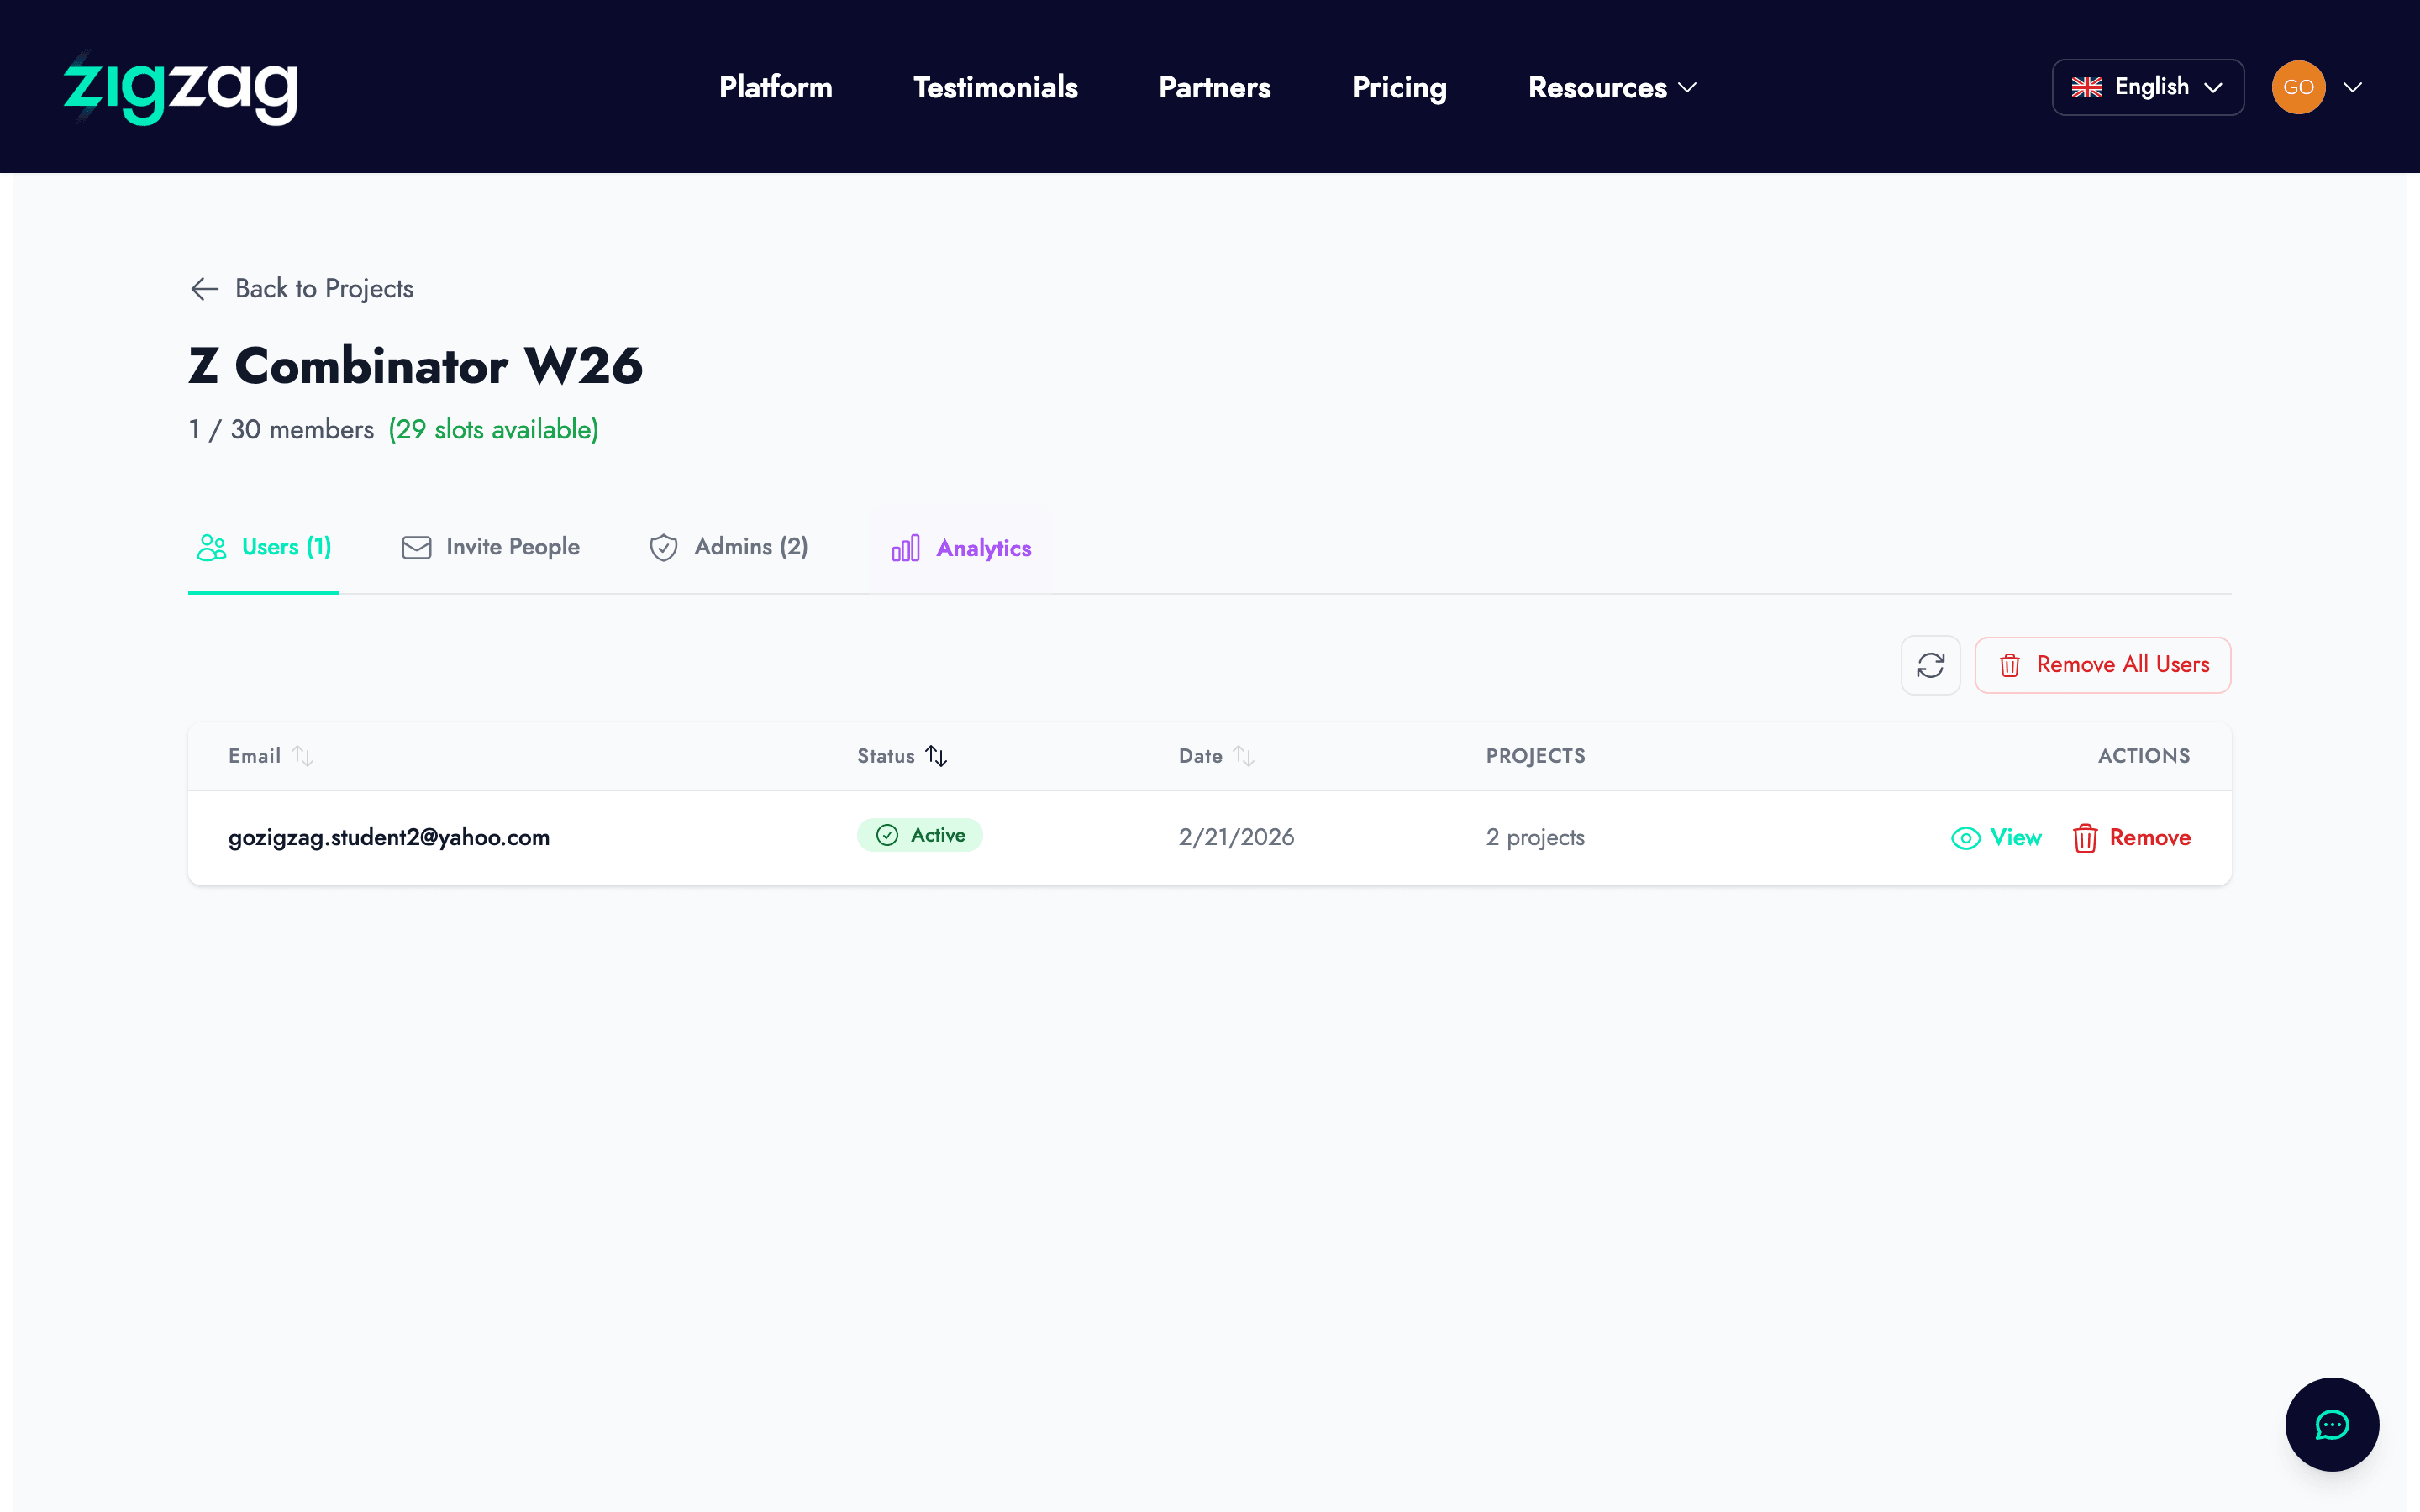Sort table by Email column
Viewport: 2420px width, 1512px height.
pyautogui.click(x=270, y=756)
